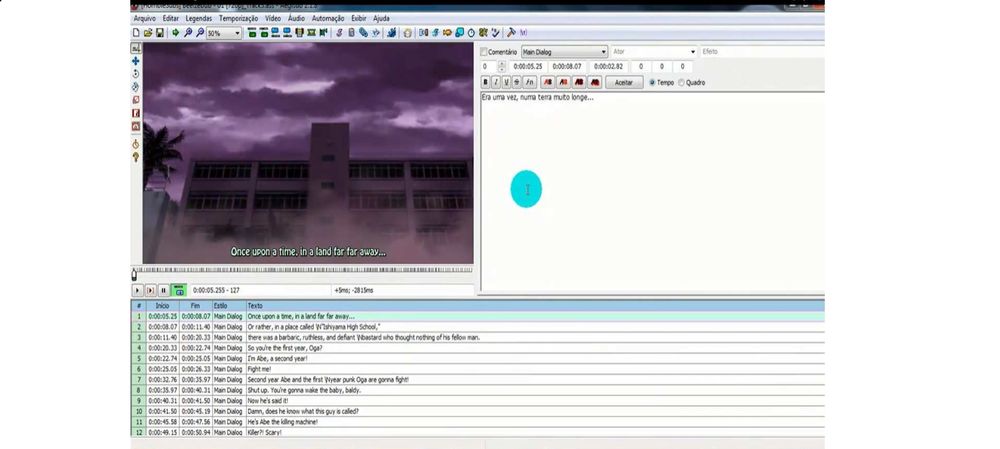Select the Rotate XY tool

pos(135,87)
